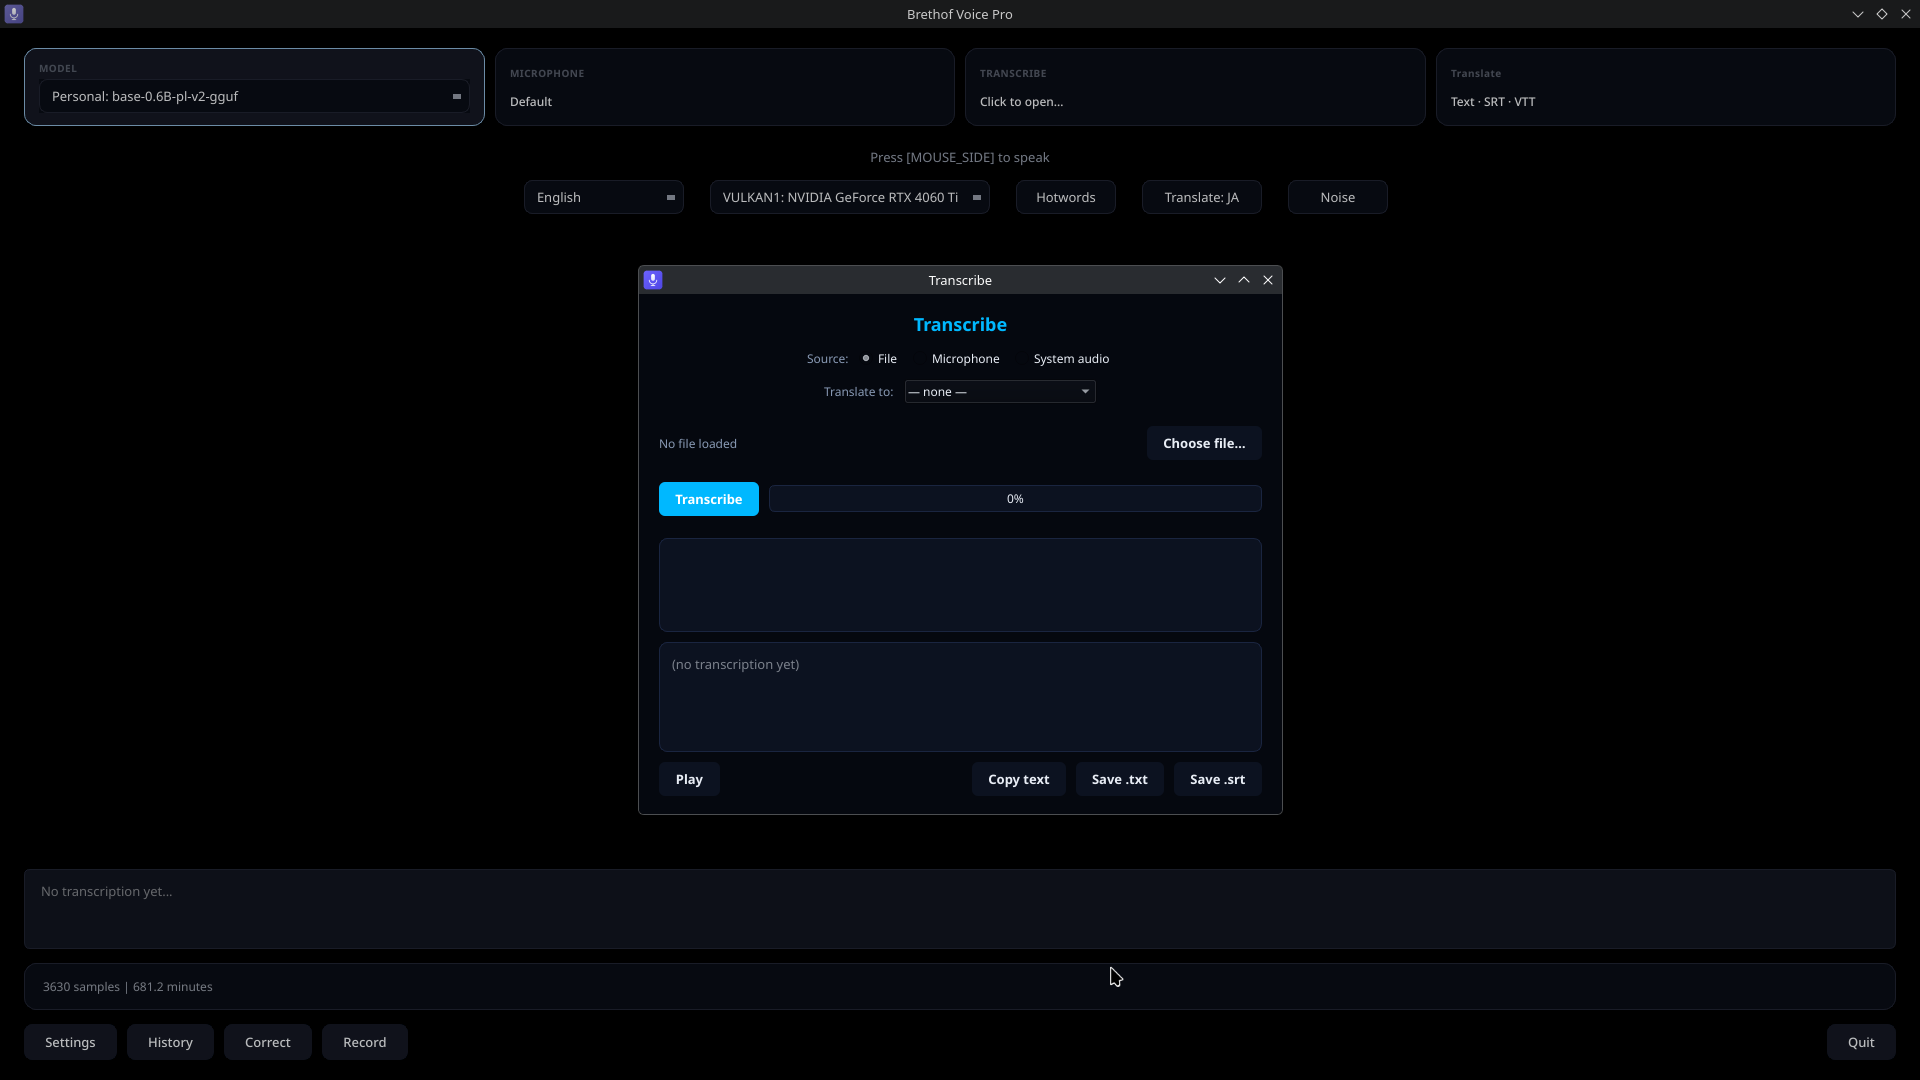Viewport: 1920px width, 1080px height.
Task: Maximize the Transcribe dialog window
Action: [x=1244, y=280]
